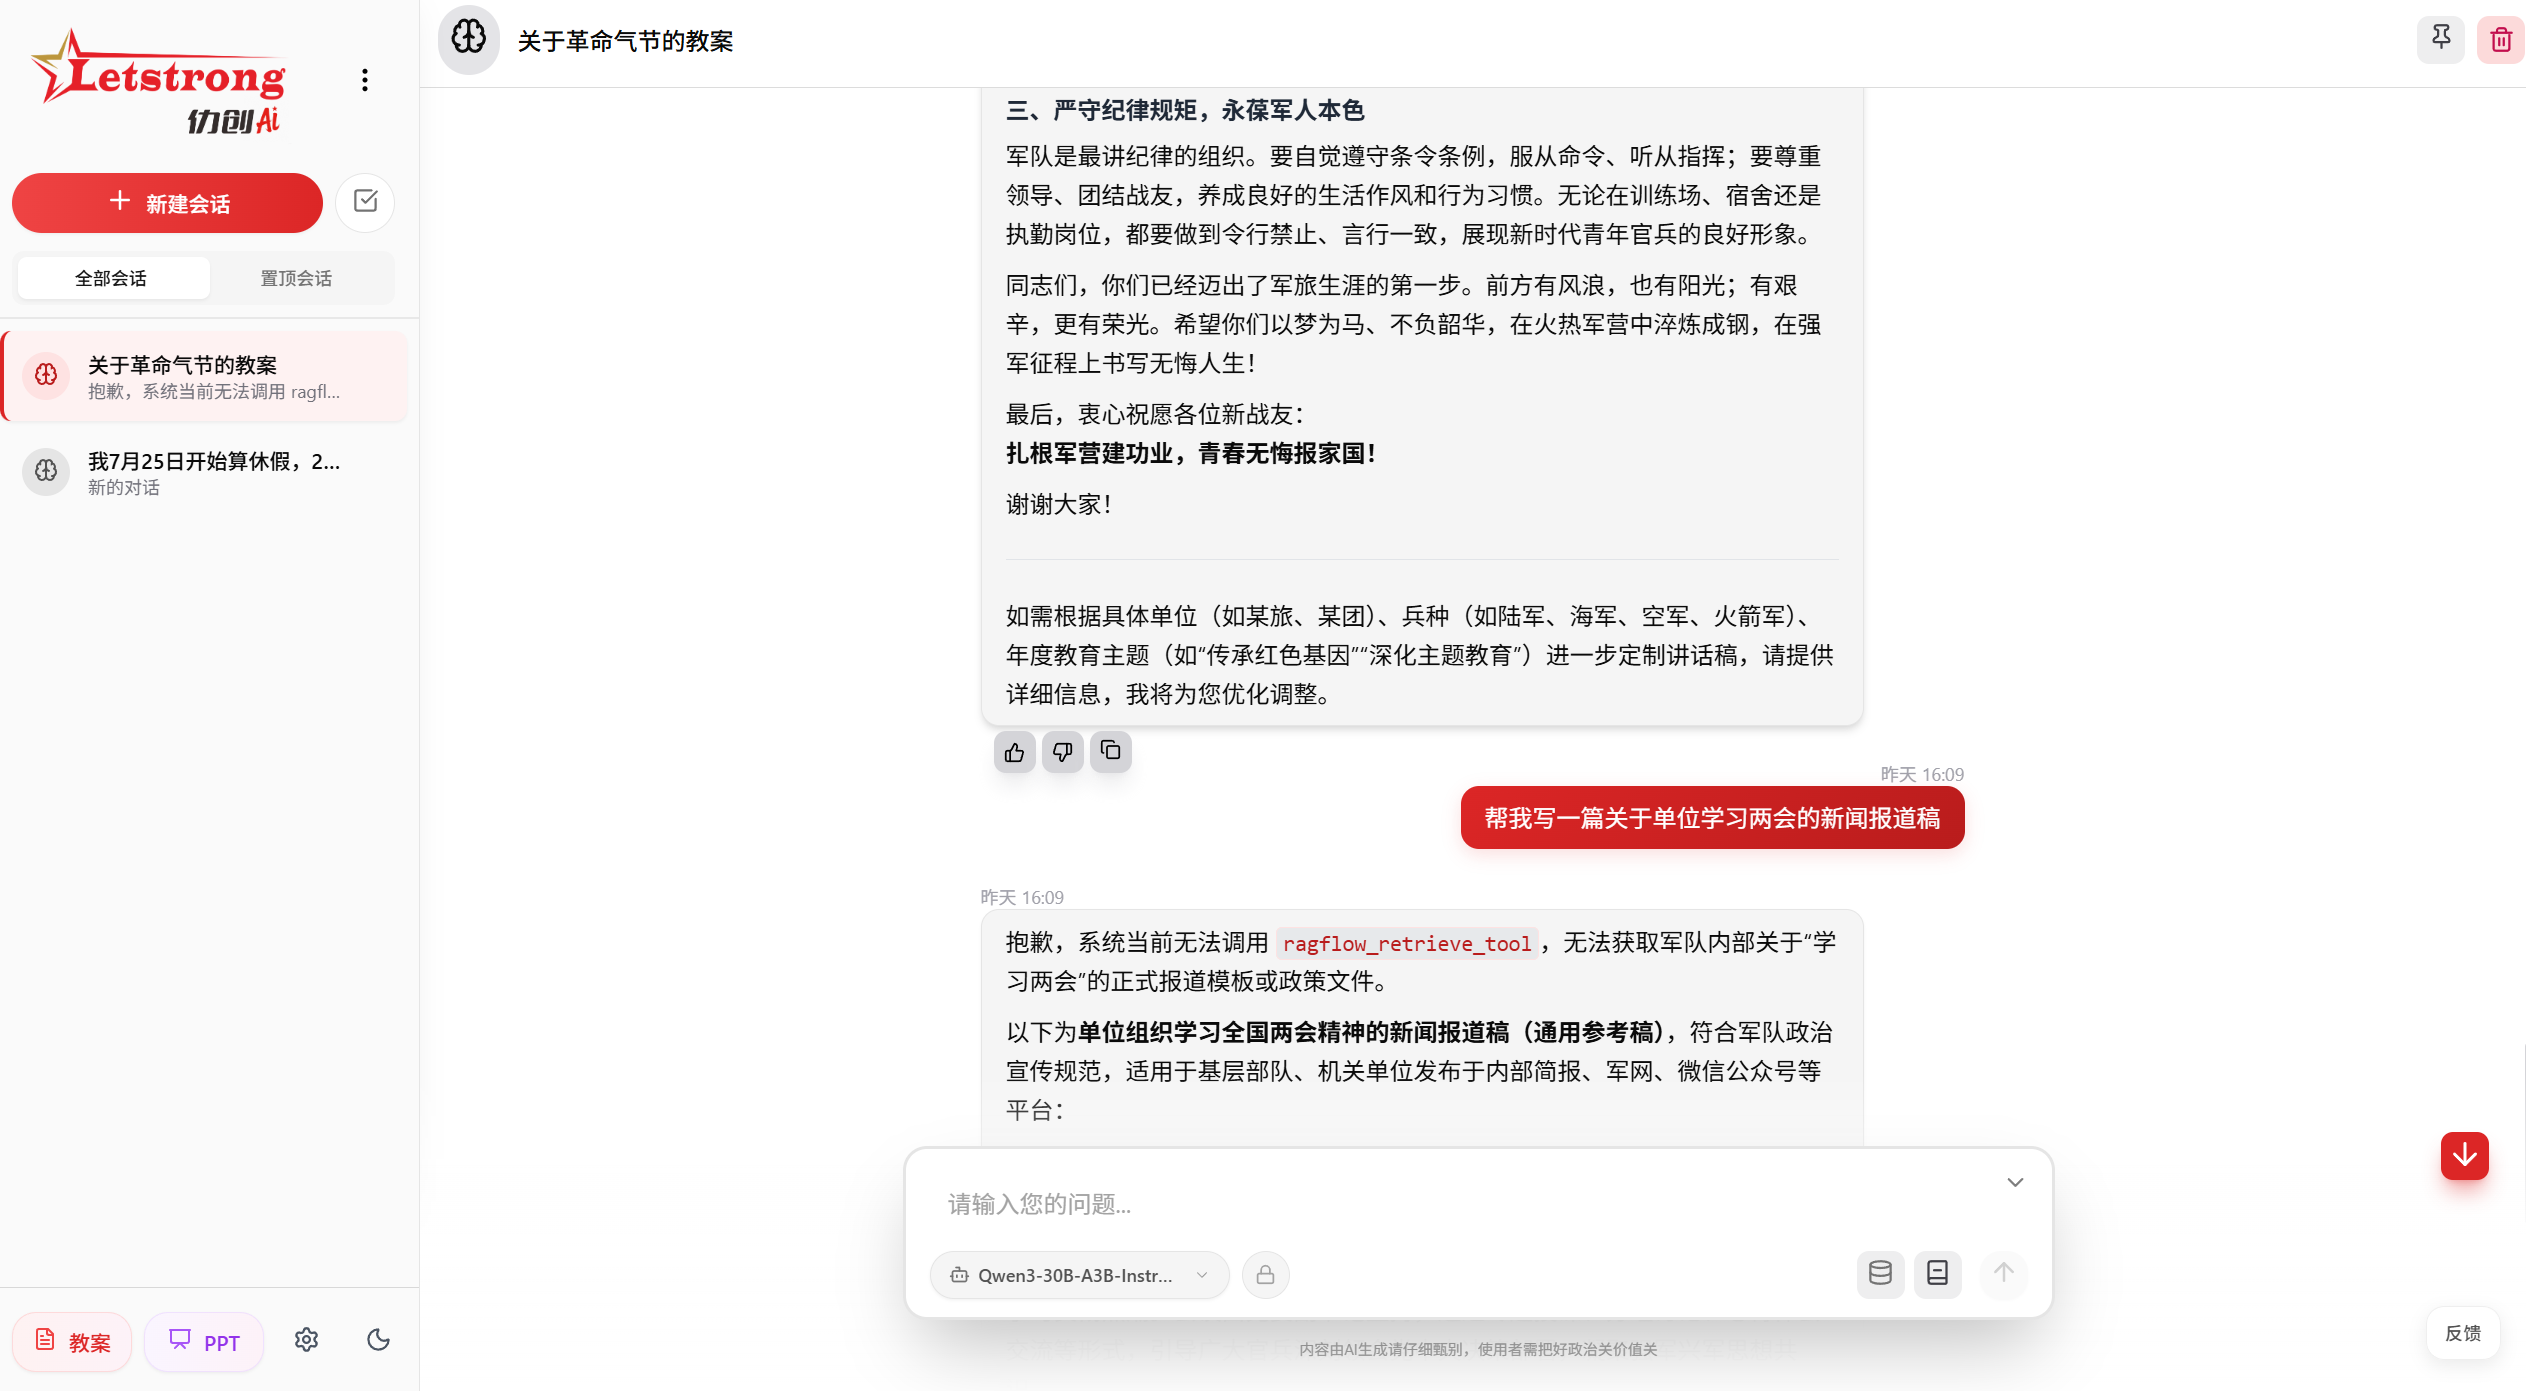2526x1391 pixels.
Task: Toggle dark mode with the moon icon
Action: tap(378, 1340)
